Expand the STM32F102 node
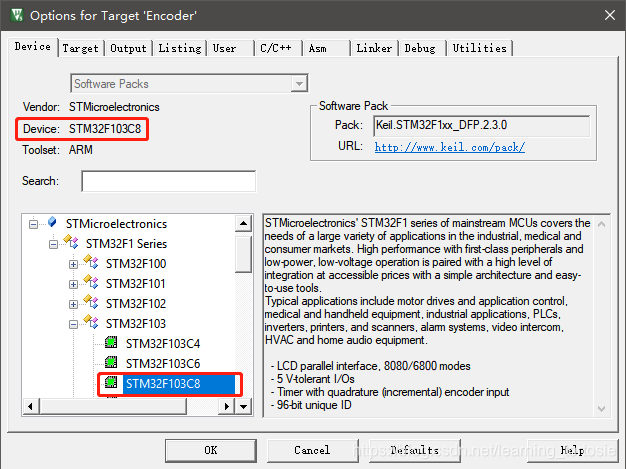 73,304
